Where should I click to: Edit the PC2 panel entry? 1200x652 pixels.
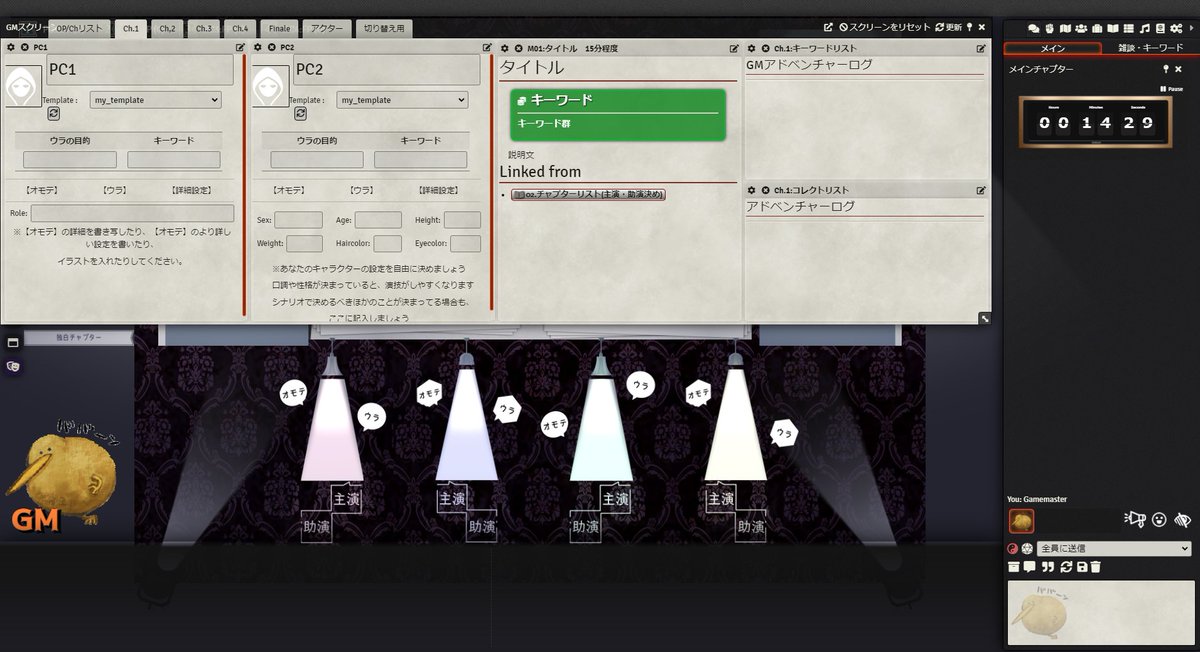click(x=487, y=47)
